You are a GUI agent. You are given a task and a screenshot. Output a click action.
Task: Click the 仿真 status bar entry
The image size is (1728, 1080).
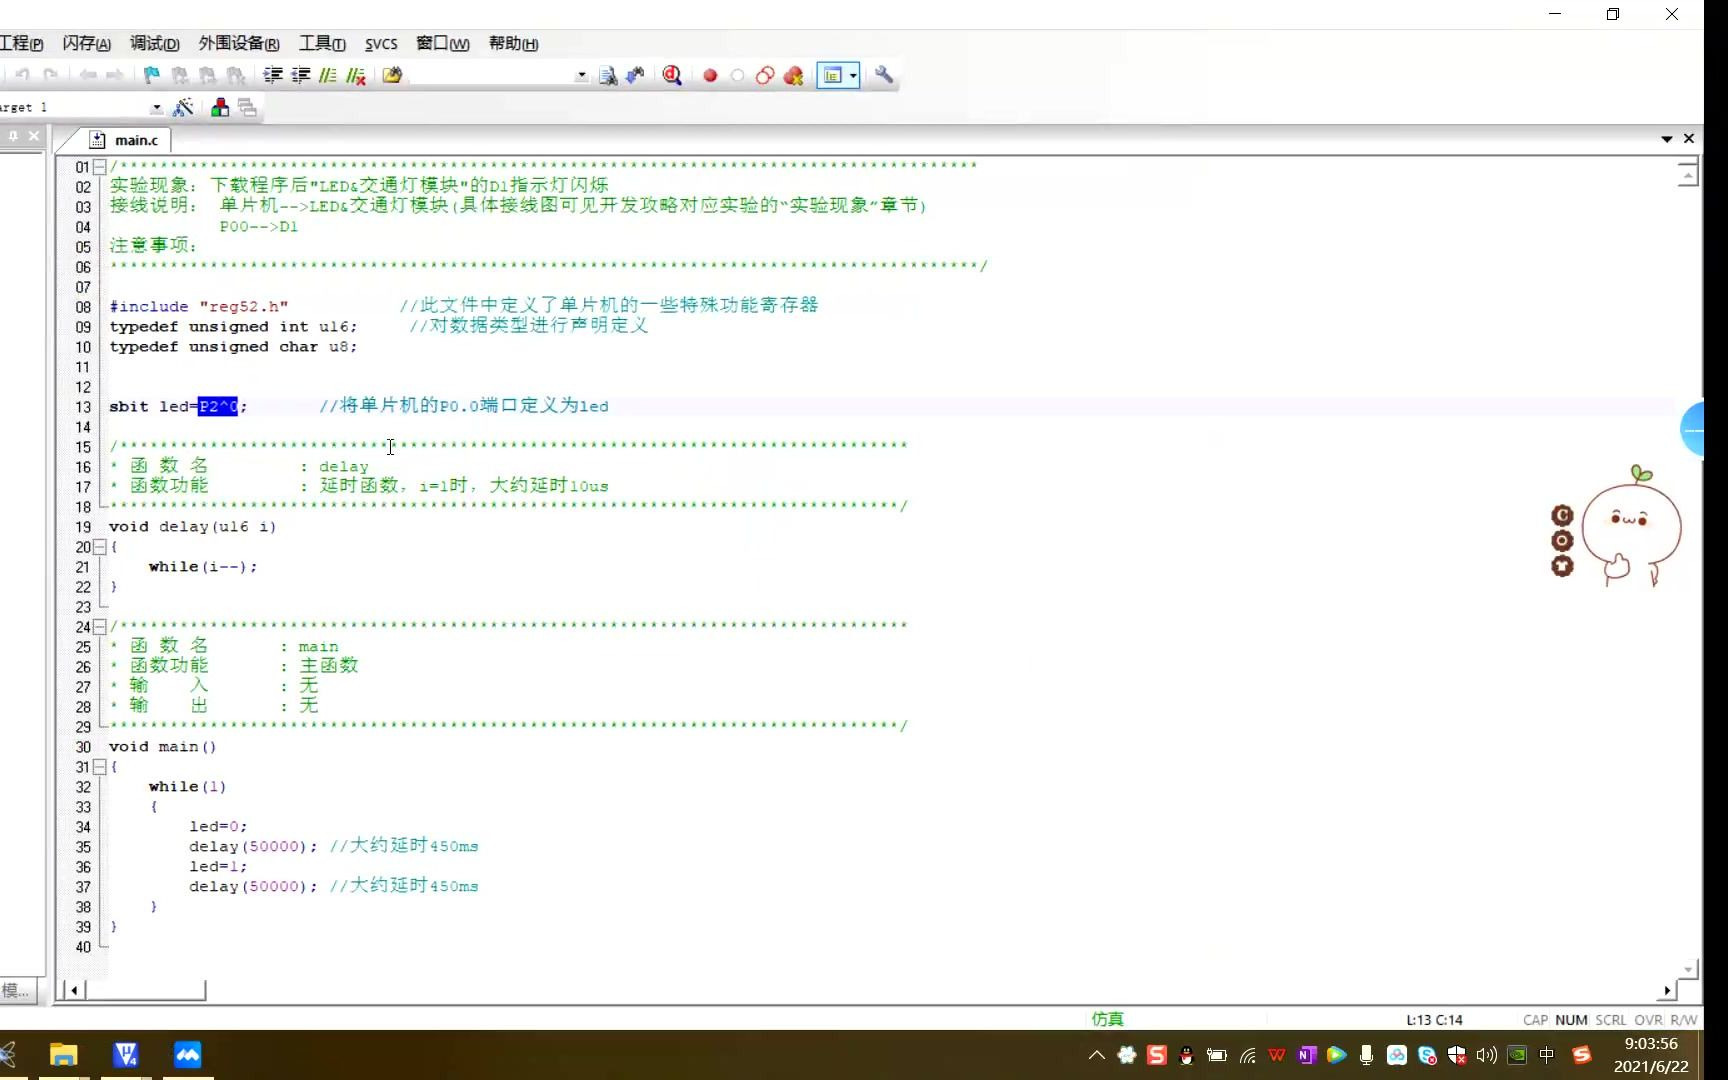coord(1108,1019)
